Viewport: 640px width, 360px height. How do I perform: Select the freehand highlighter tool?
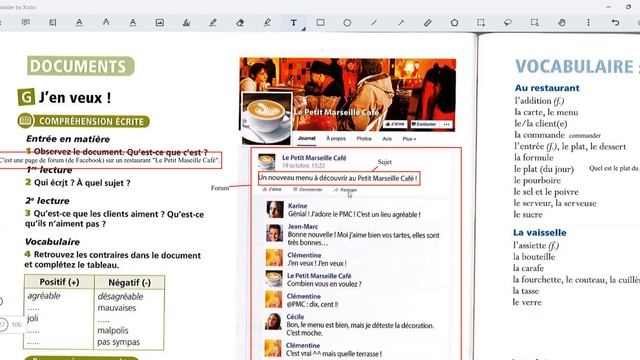click(267, 22)
